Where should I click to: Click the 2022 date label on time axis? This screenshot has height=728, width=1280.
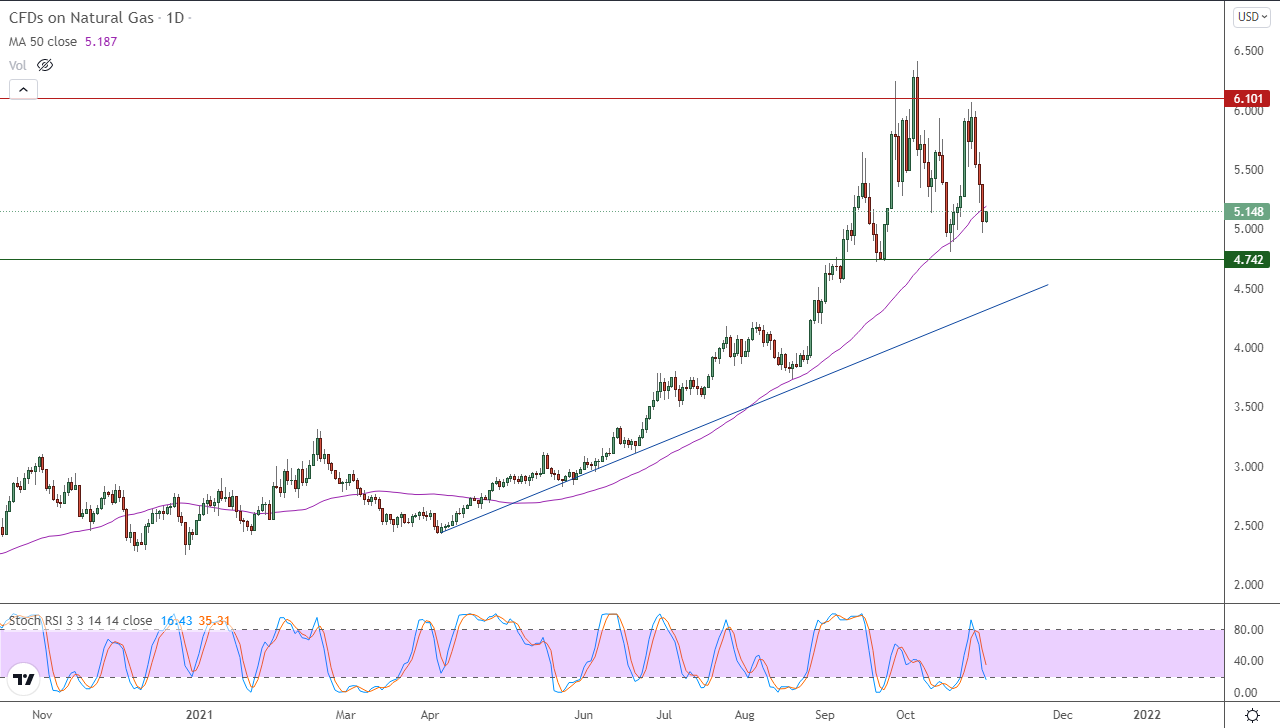pos(1147,715)
